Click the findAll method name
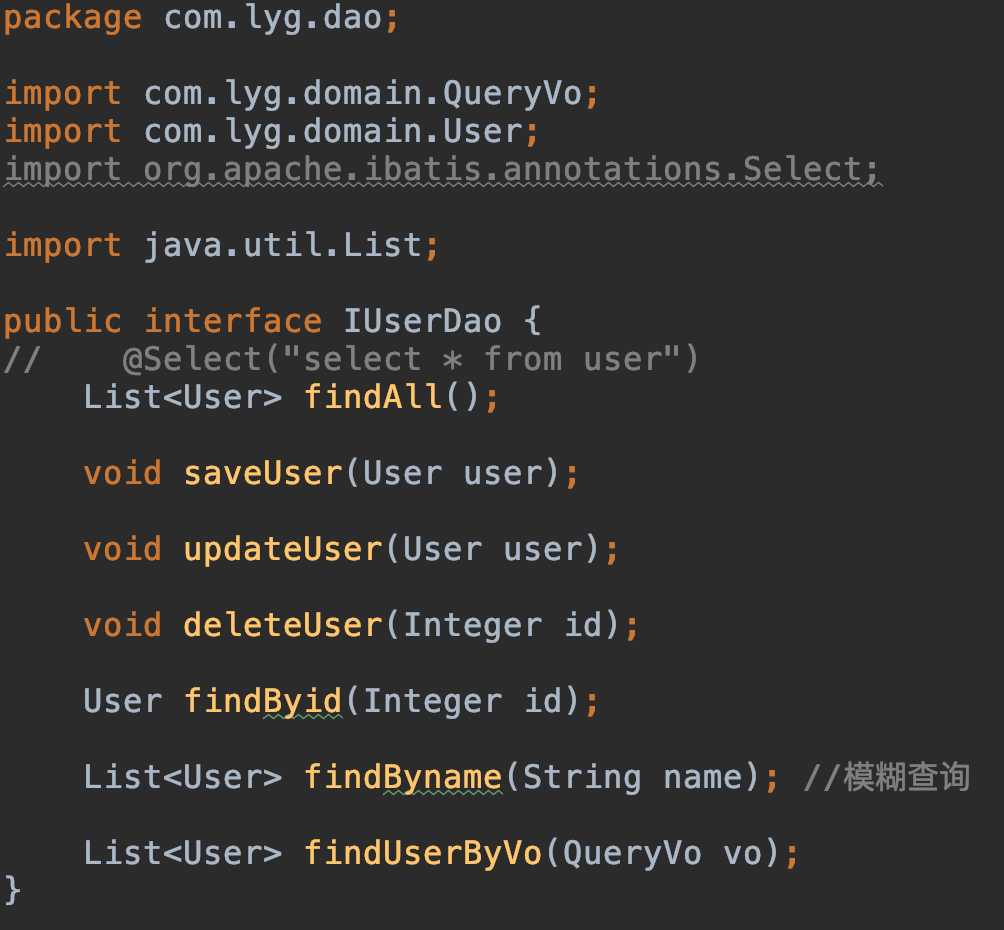 pos(371,397)
